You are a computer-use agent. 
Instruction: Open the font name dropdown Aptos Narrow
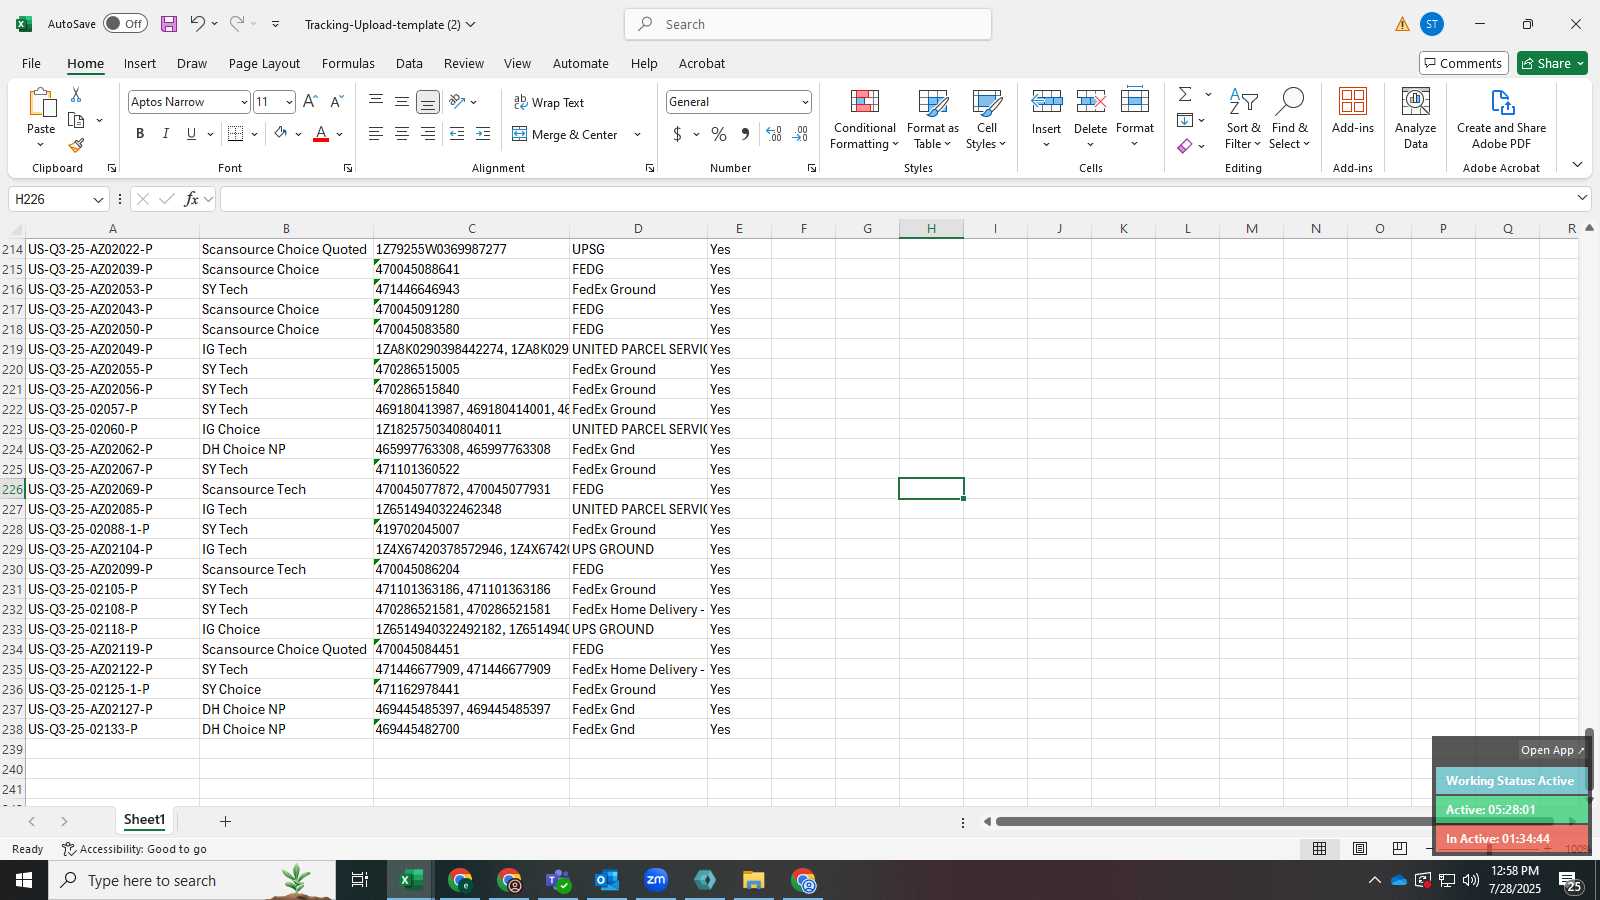[x=243, y=102]
